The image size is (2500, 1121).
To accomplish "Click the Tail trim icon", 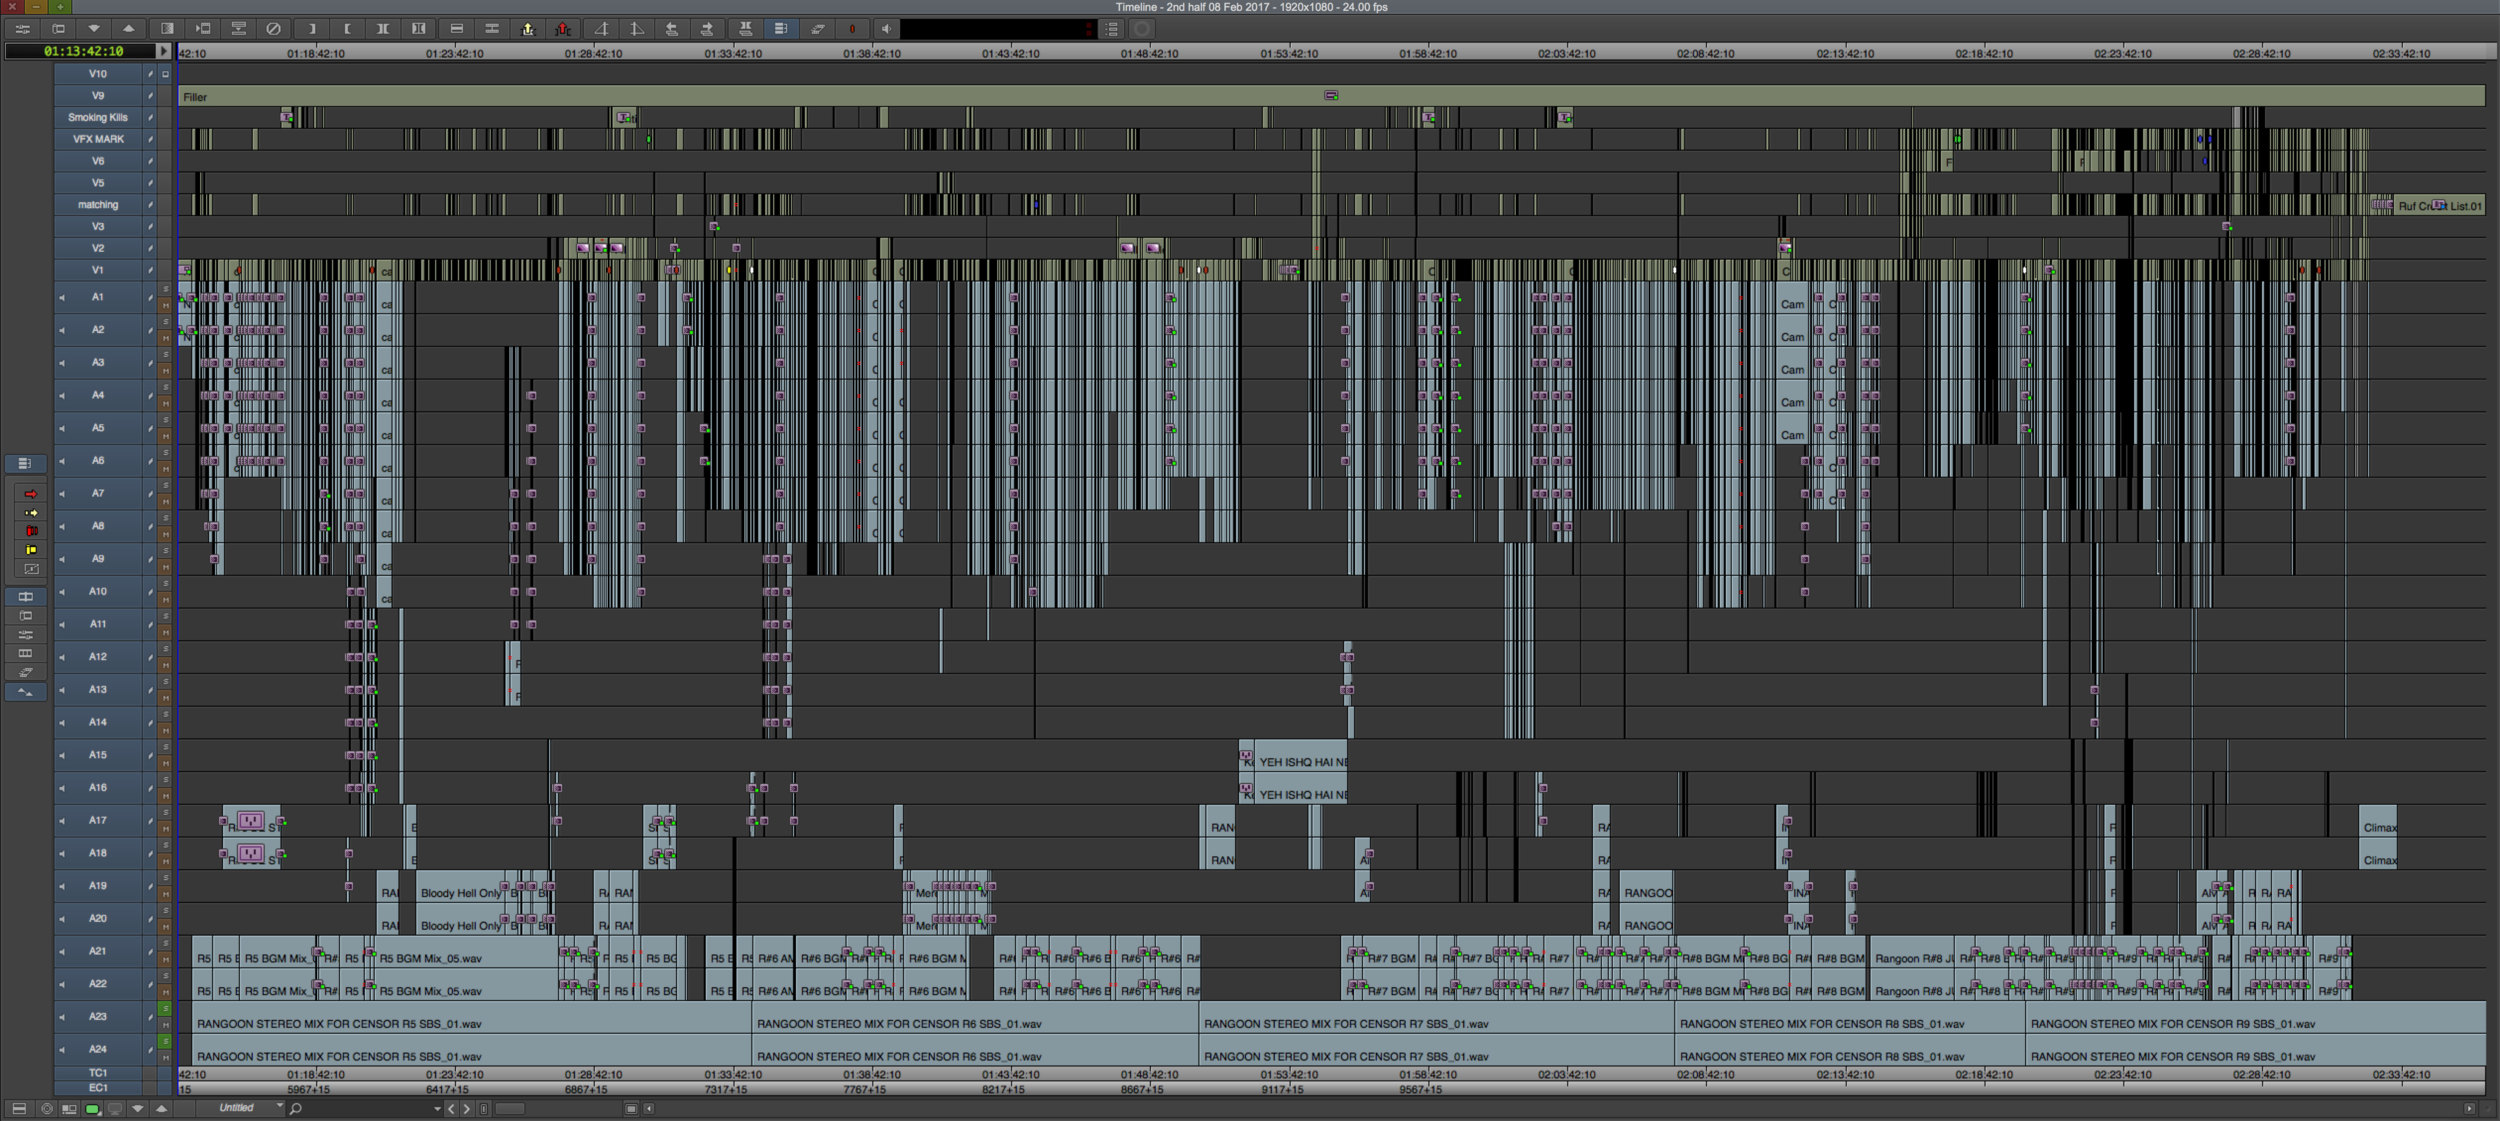I will coord(636,29).
